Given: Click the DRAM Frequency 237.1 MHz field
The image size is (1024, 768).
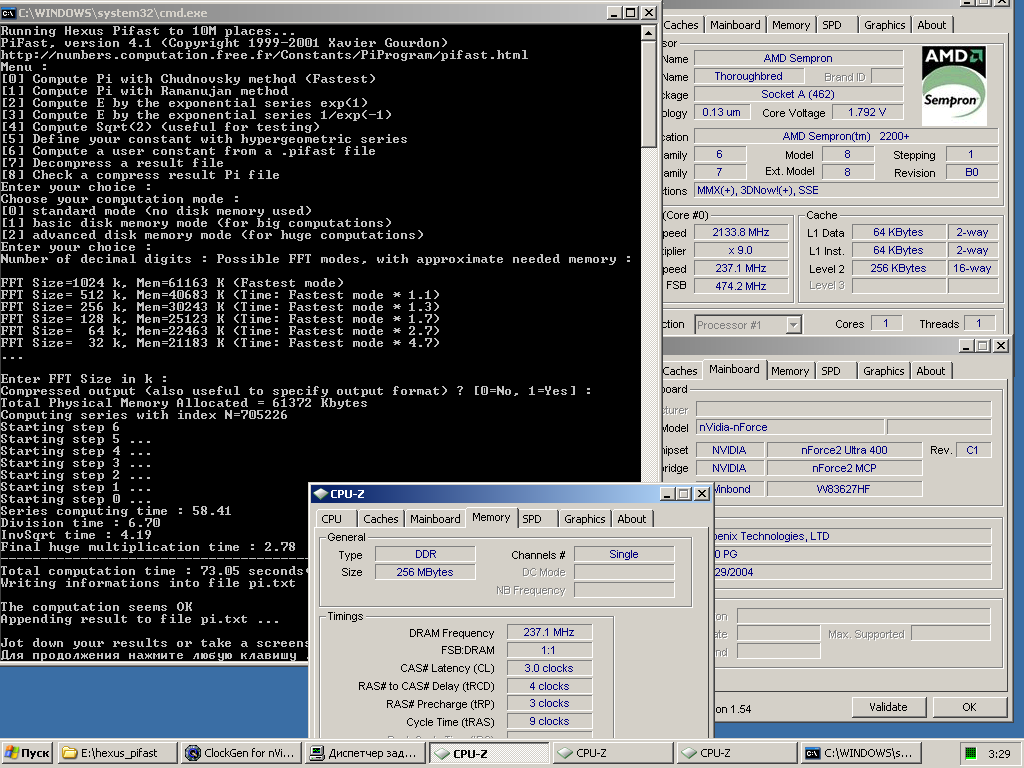Looking at the screenshot, I should [549, 632].
